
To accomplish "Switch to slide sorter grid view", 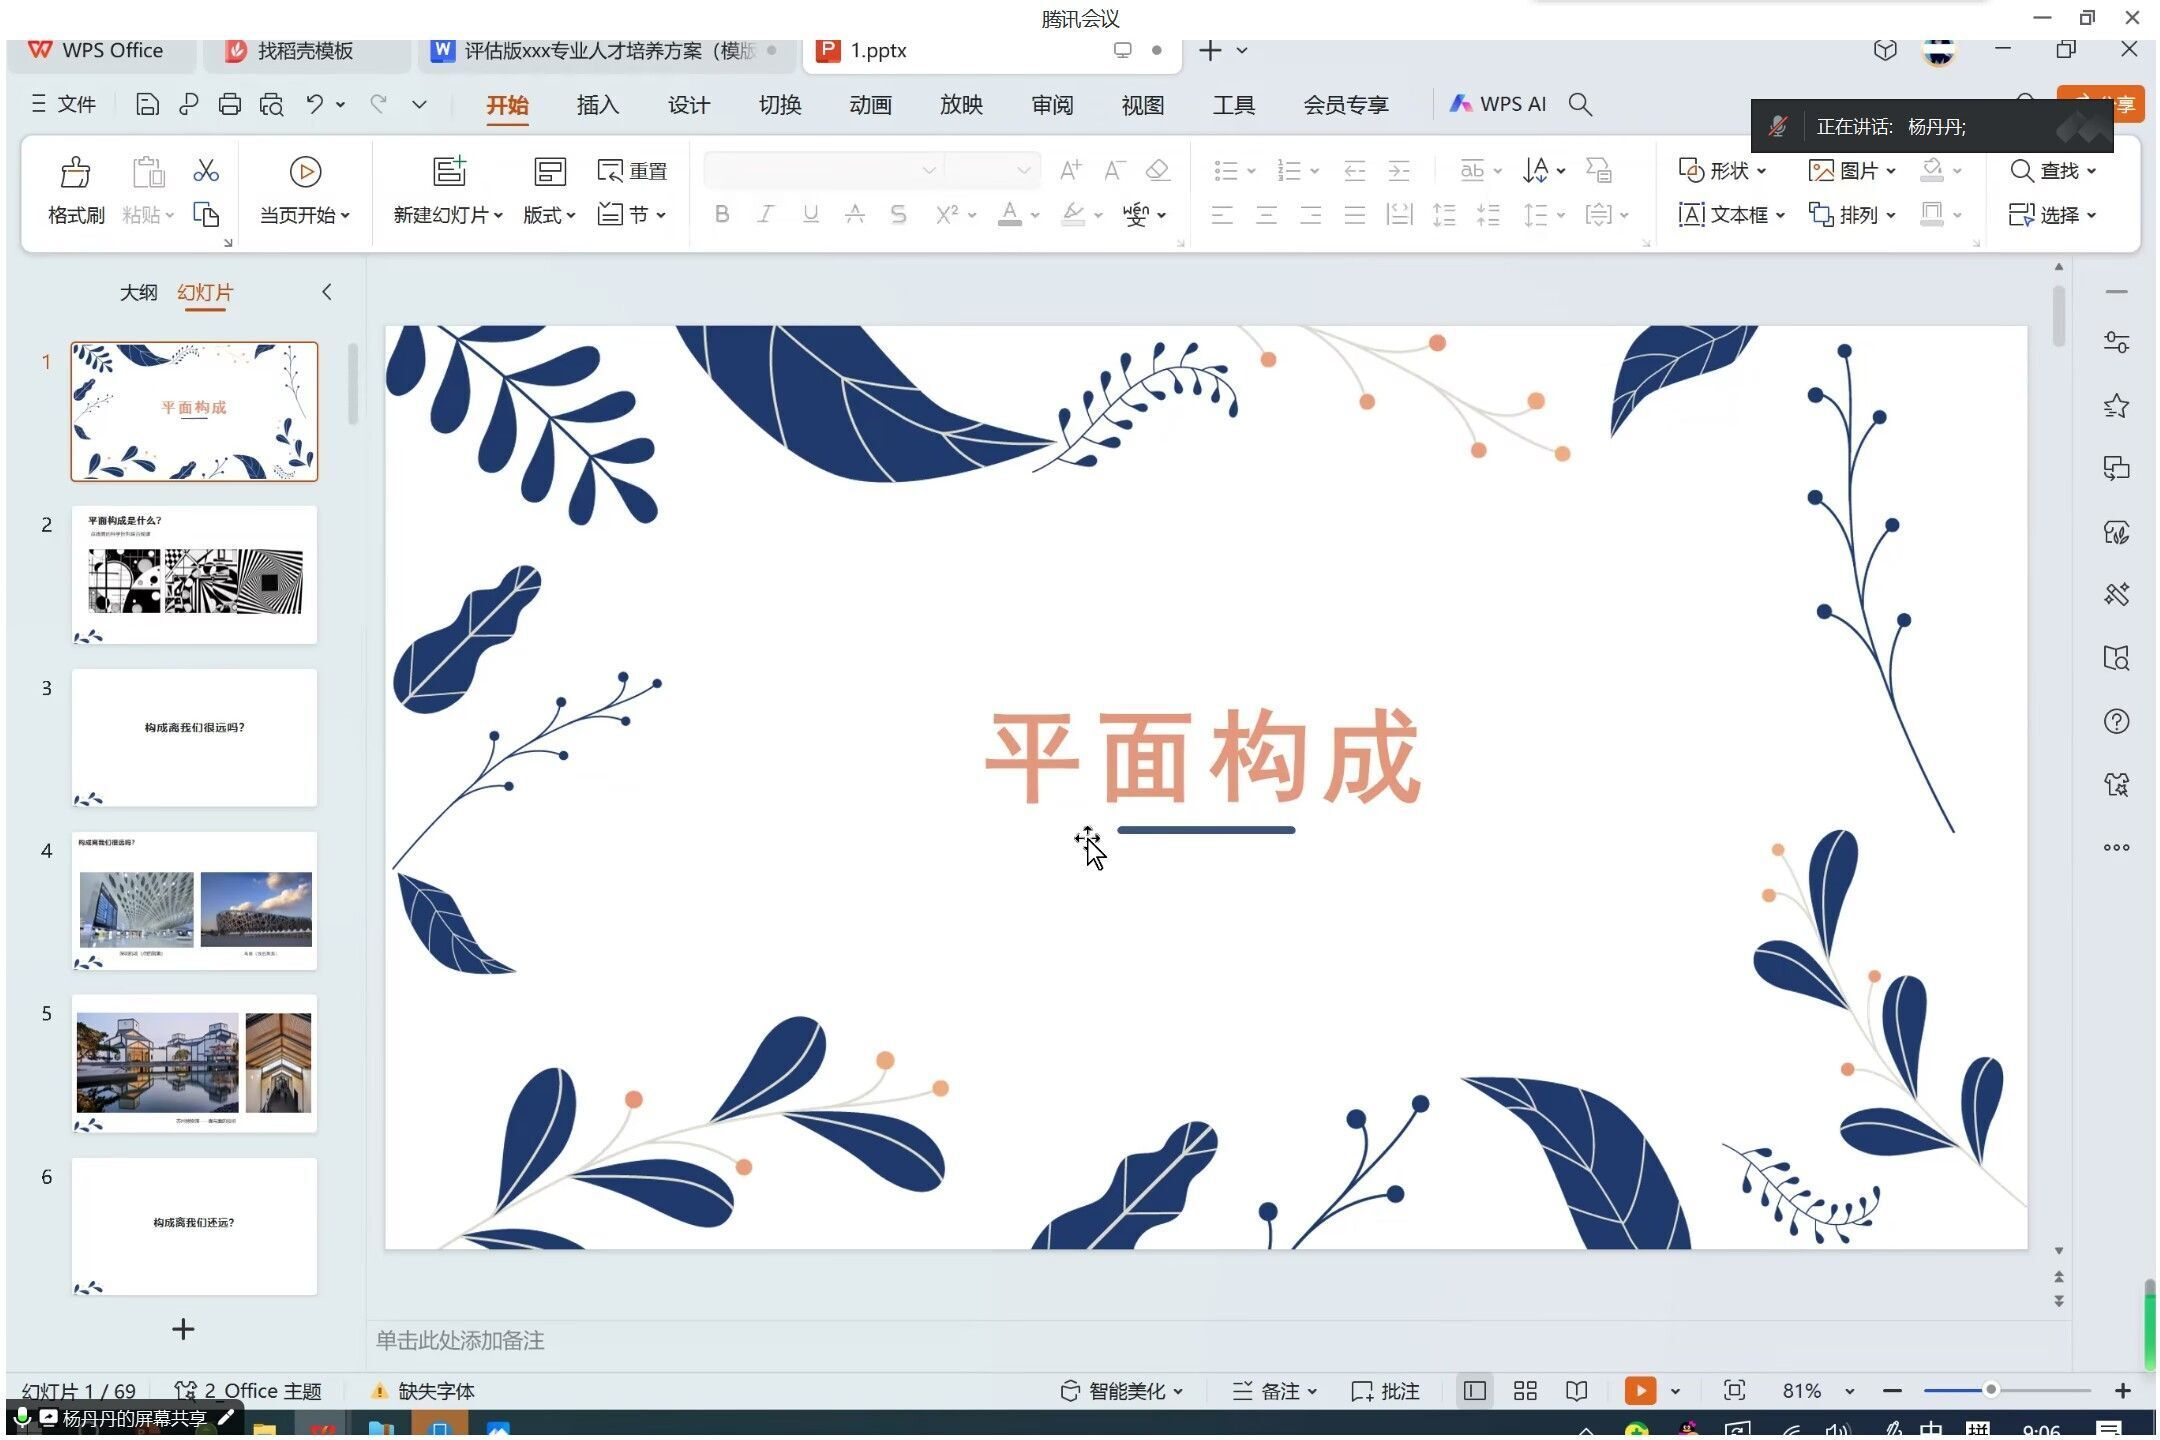I will point(1525,1391).
